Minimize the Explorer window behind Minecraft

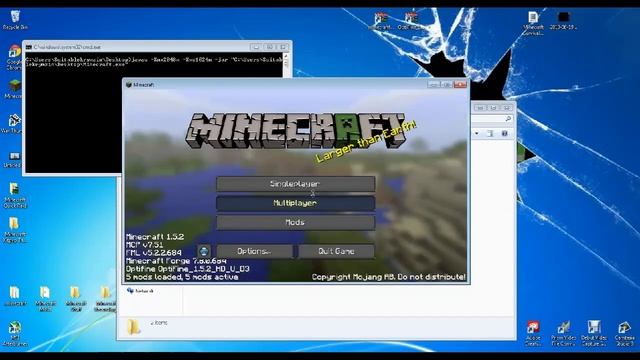point(480,108)
